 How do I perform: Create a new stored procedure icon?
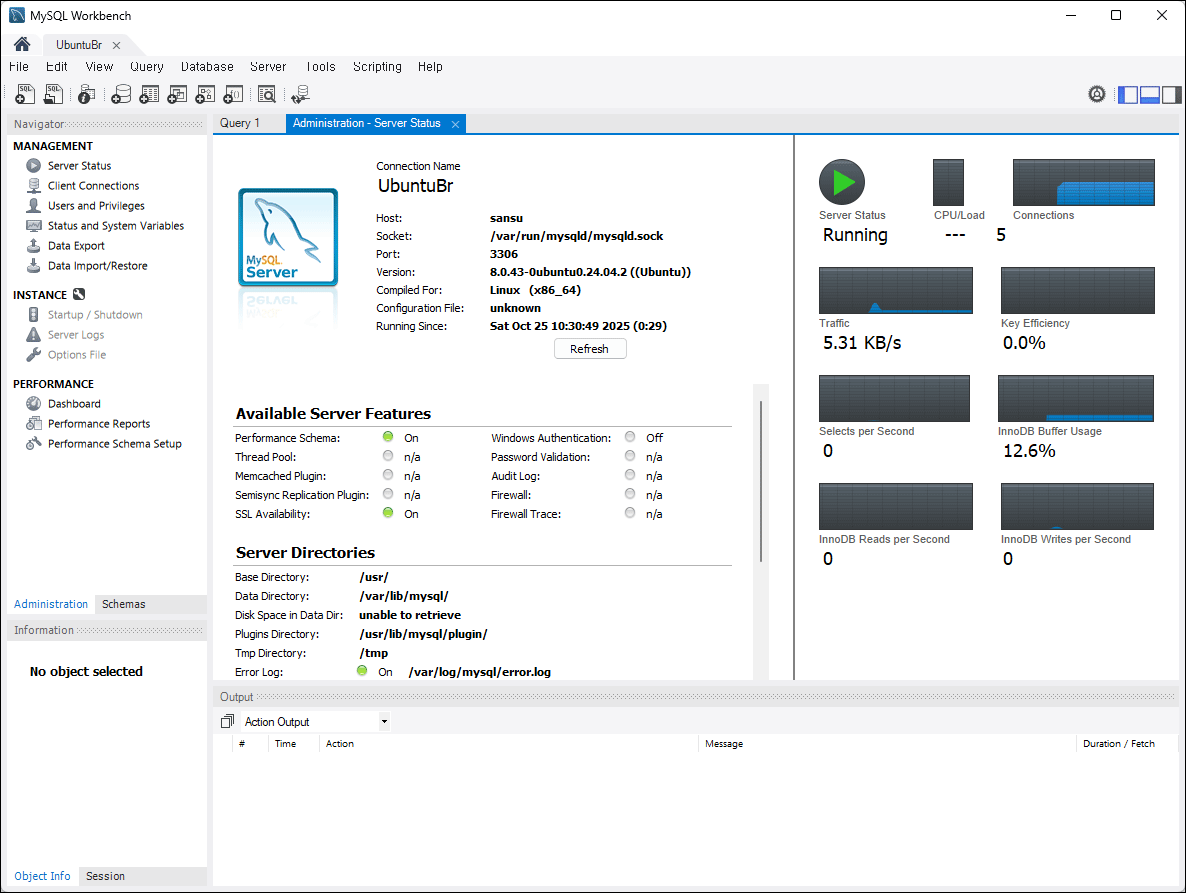click(x=205, y=94)
